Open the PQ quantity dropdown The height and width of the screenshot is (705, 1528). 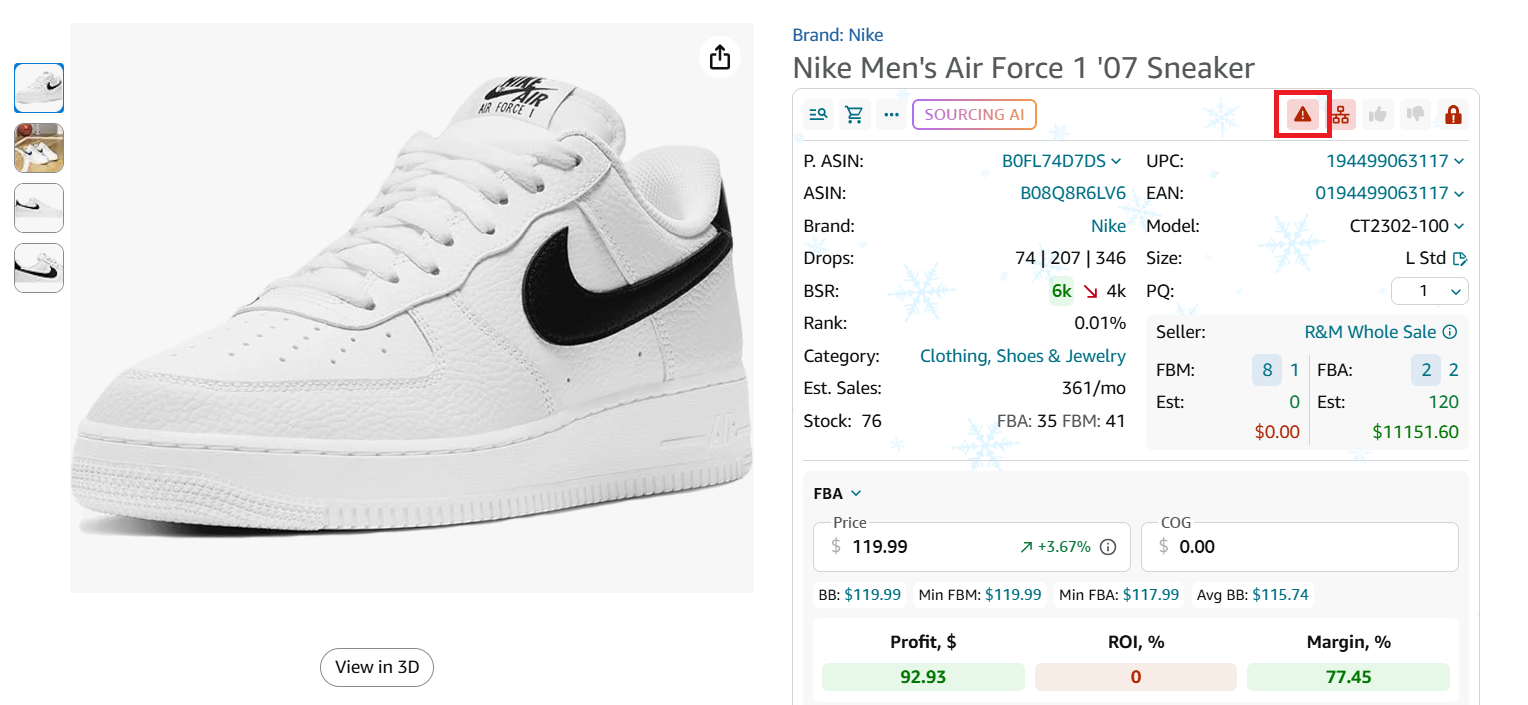tap(1429, 291)
